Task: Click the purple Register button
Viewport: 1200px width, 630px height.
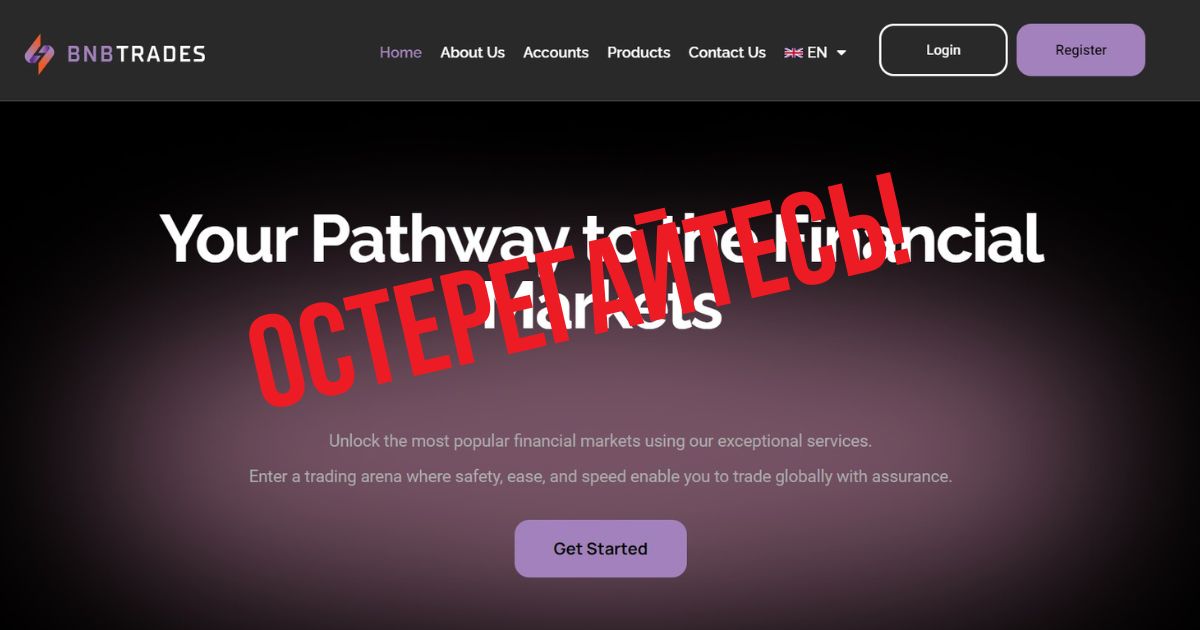Action: pyautogui.click(x=1081, y=50)
